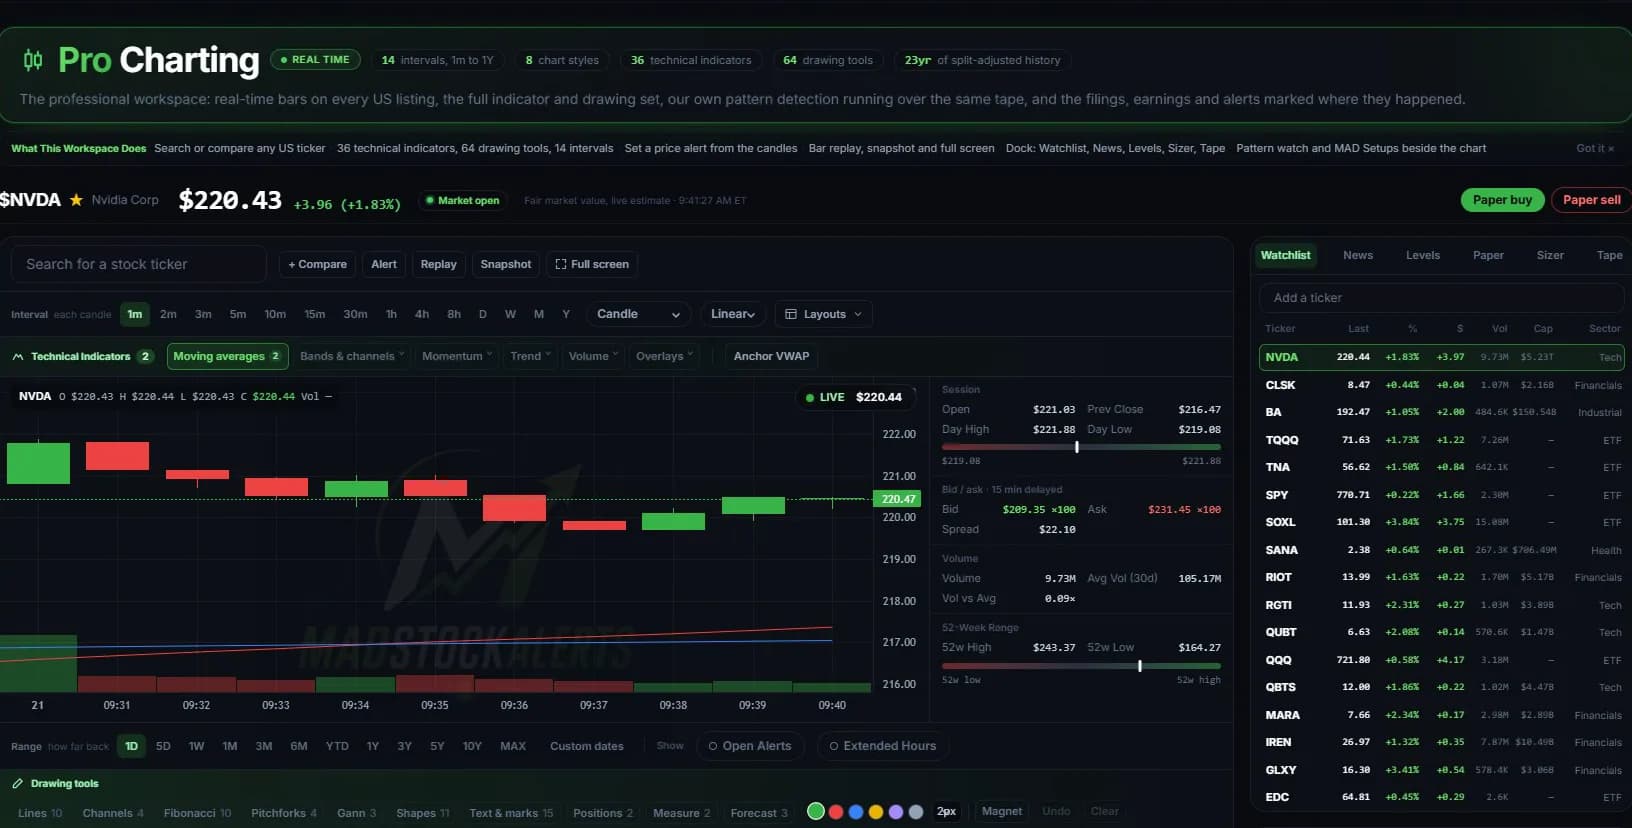Open Fibonacci drawing tools
The width and height of the screenshot is (1632, 828).
(197, 813)
